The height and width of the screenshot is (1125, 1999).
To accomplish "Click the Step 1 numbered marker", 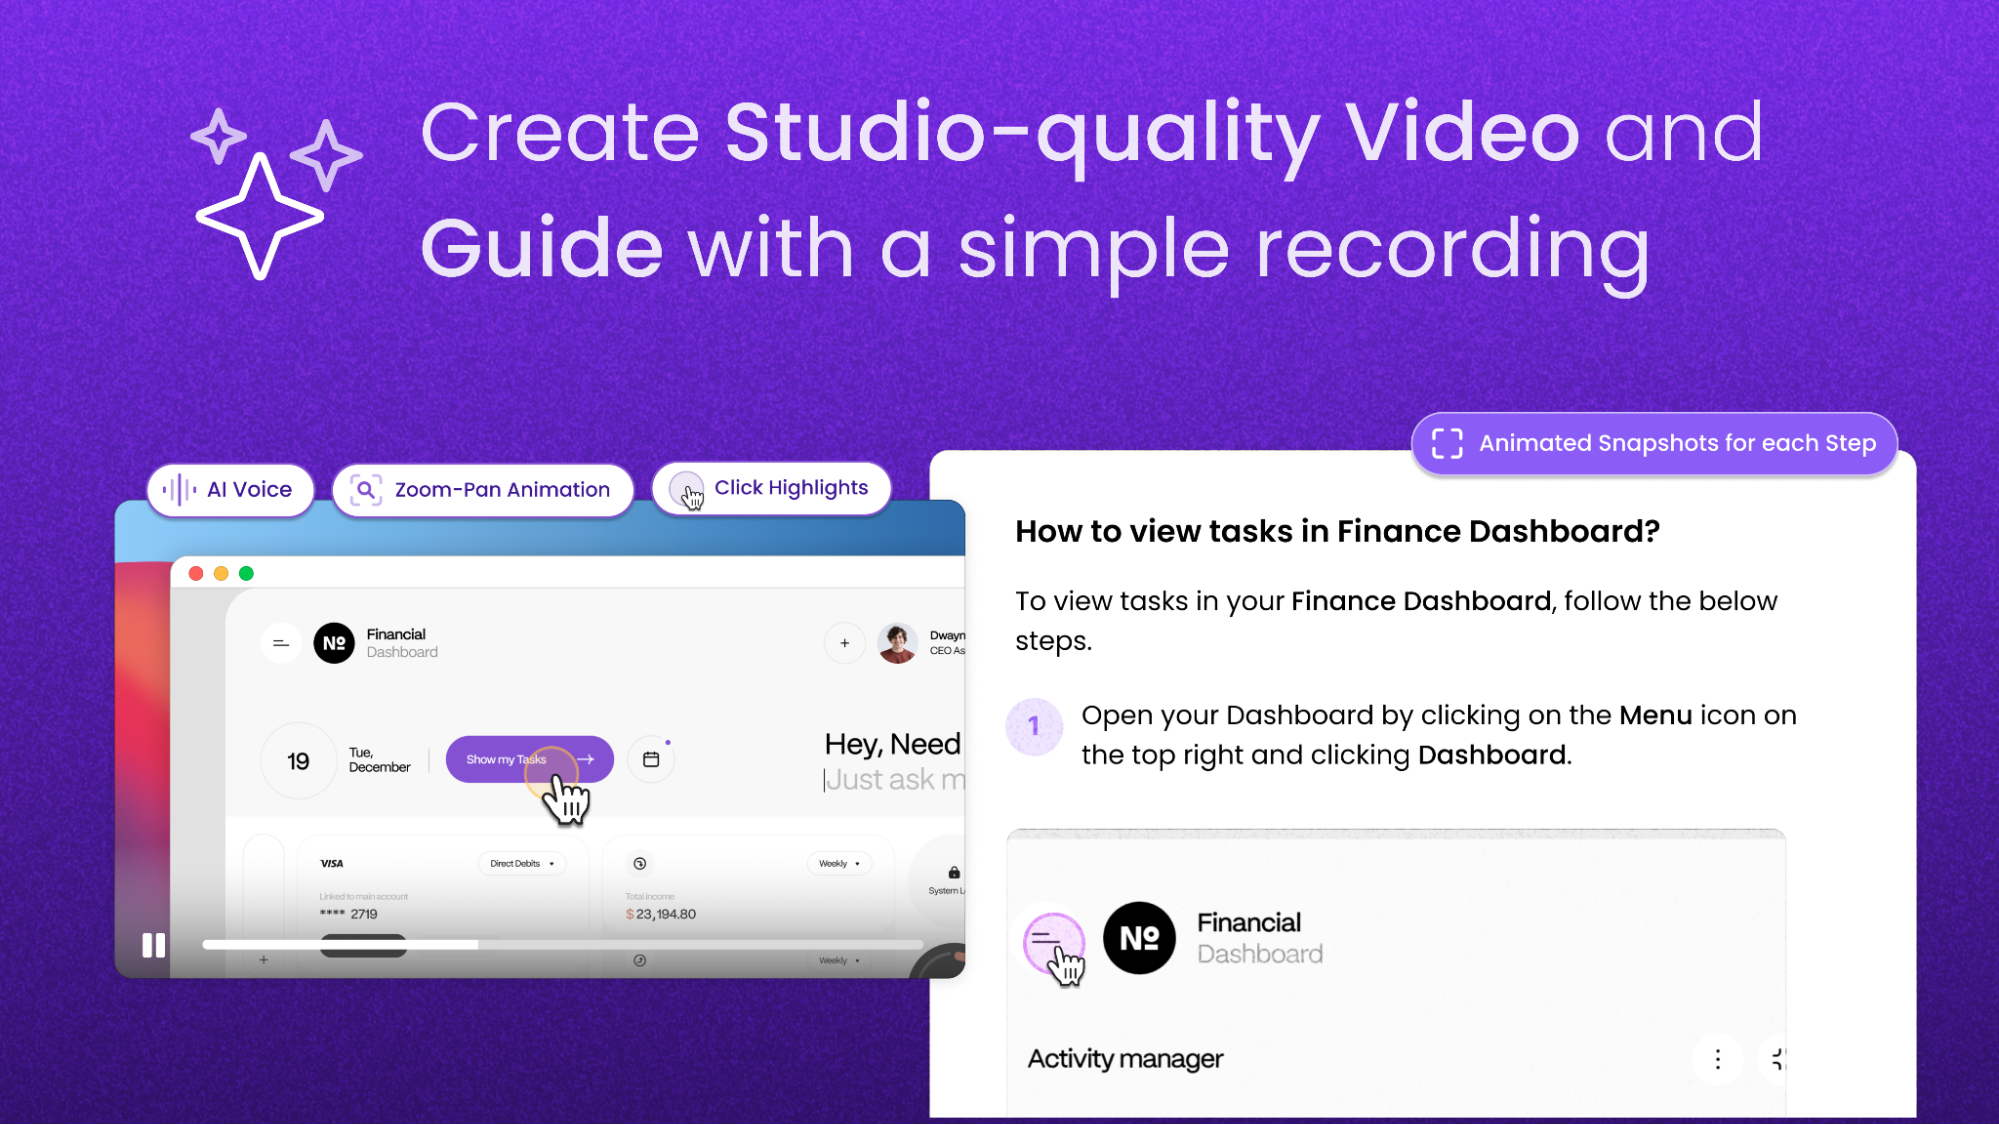I will pyautogui.click(x=1030, y=725).
